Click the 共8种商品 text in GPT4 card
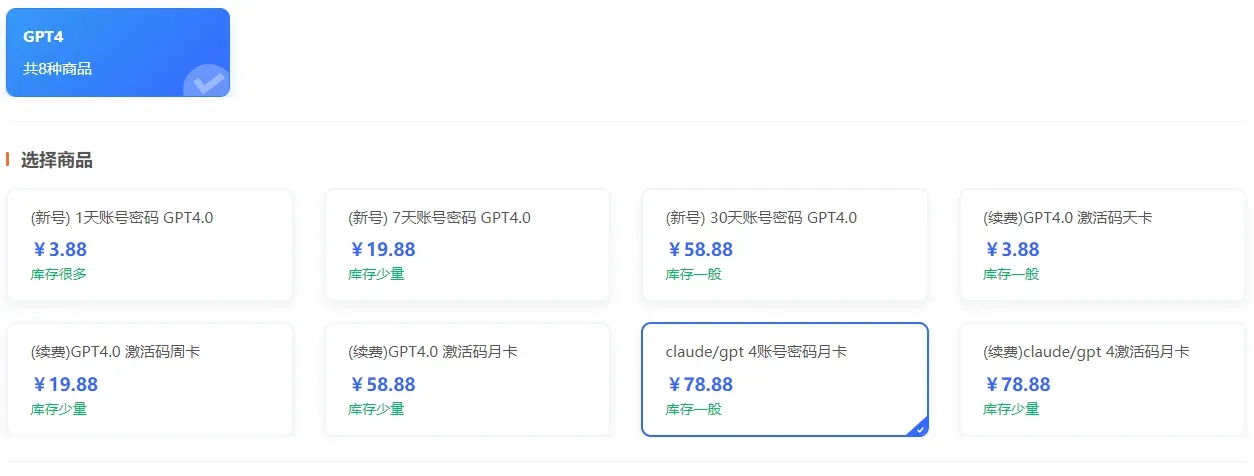 coord(58,69)
